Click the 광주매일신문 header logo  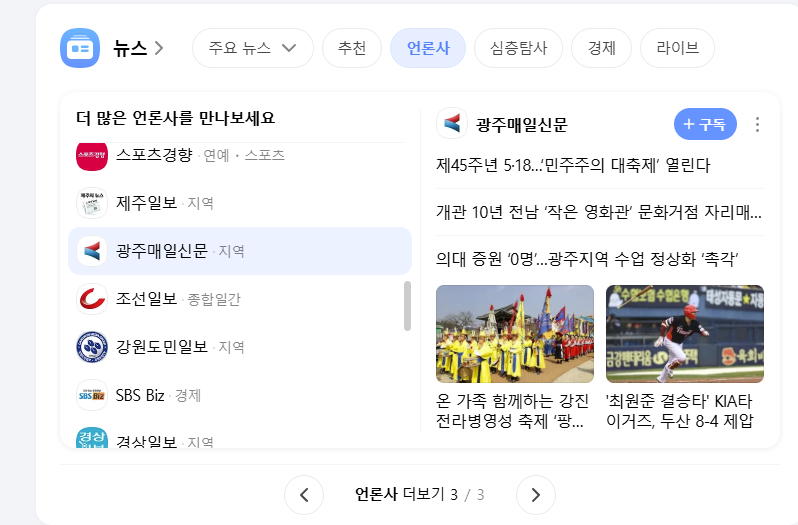[452, 124]
